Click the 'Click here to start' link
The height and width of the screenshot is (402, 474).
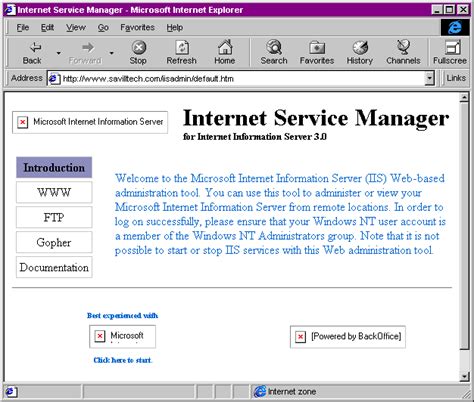(x=123, y=360)
